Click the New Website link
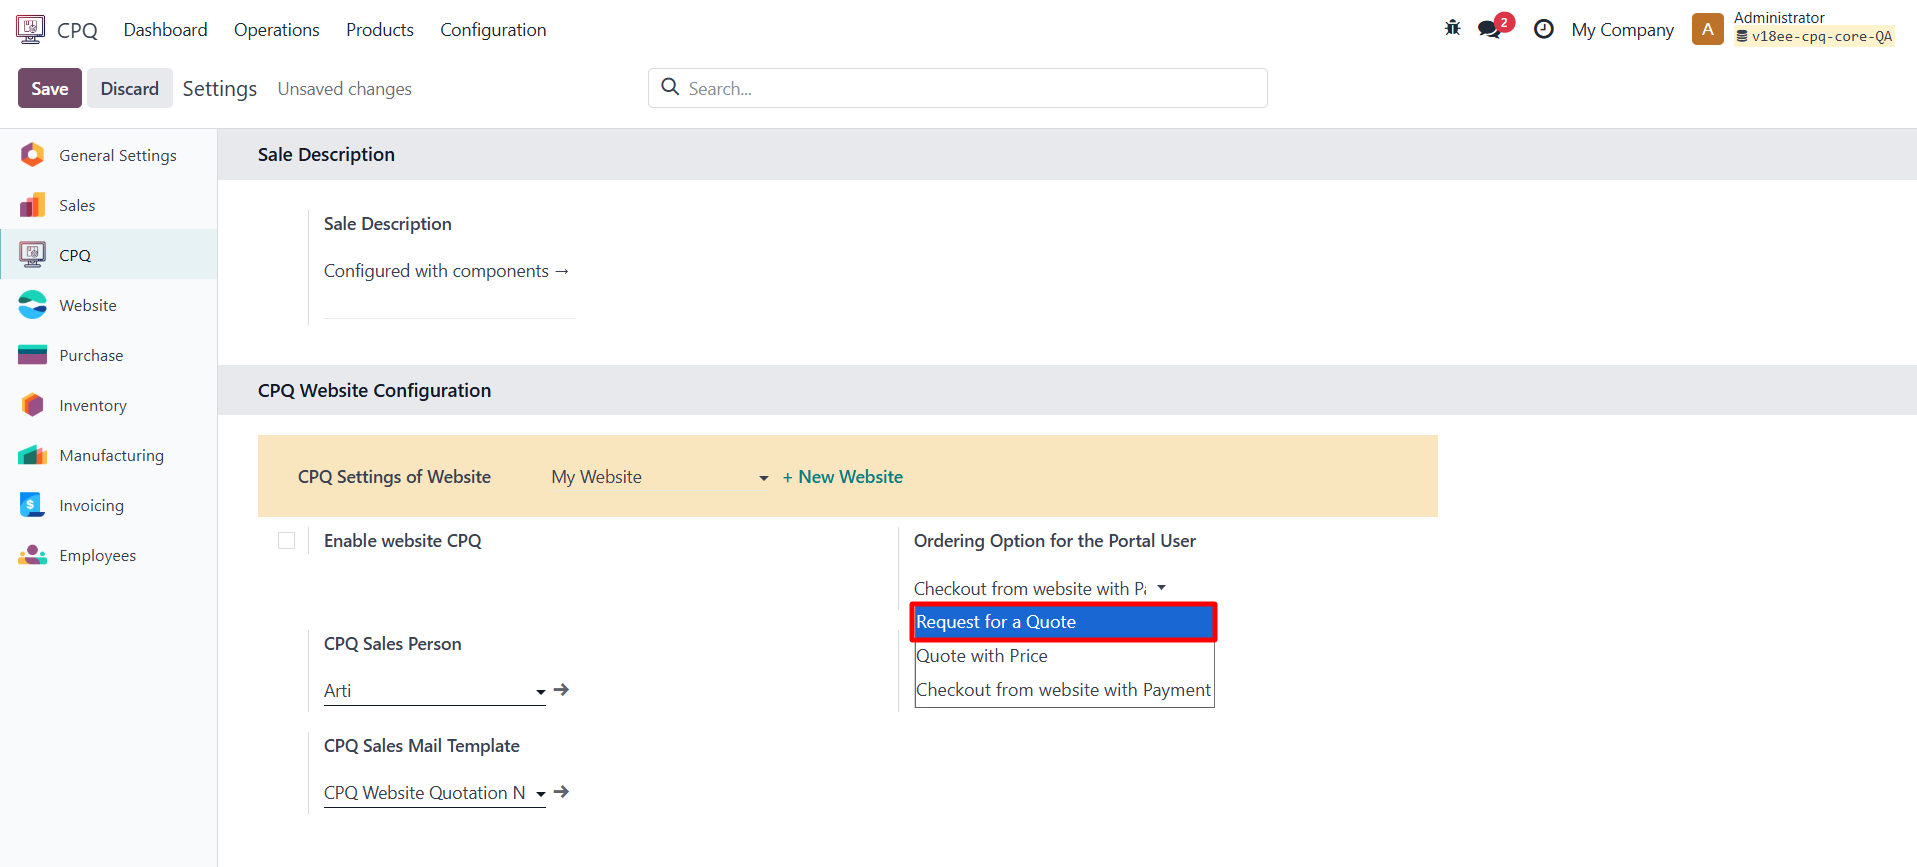The image size is (1917, 867). pos(842,477)
